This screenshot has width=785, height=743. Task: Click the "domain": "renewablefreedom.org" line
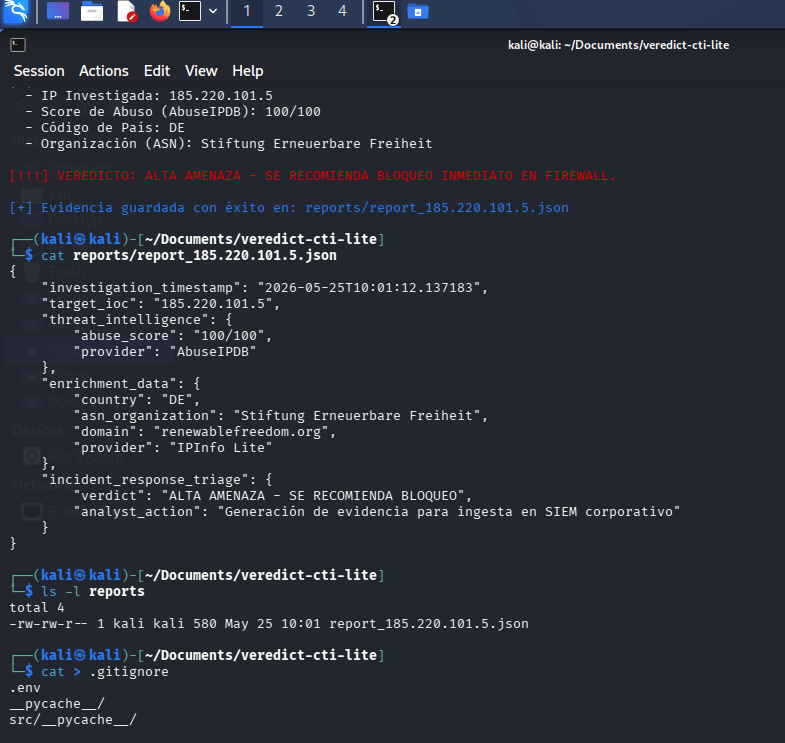205,432
